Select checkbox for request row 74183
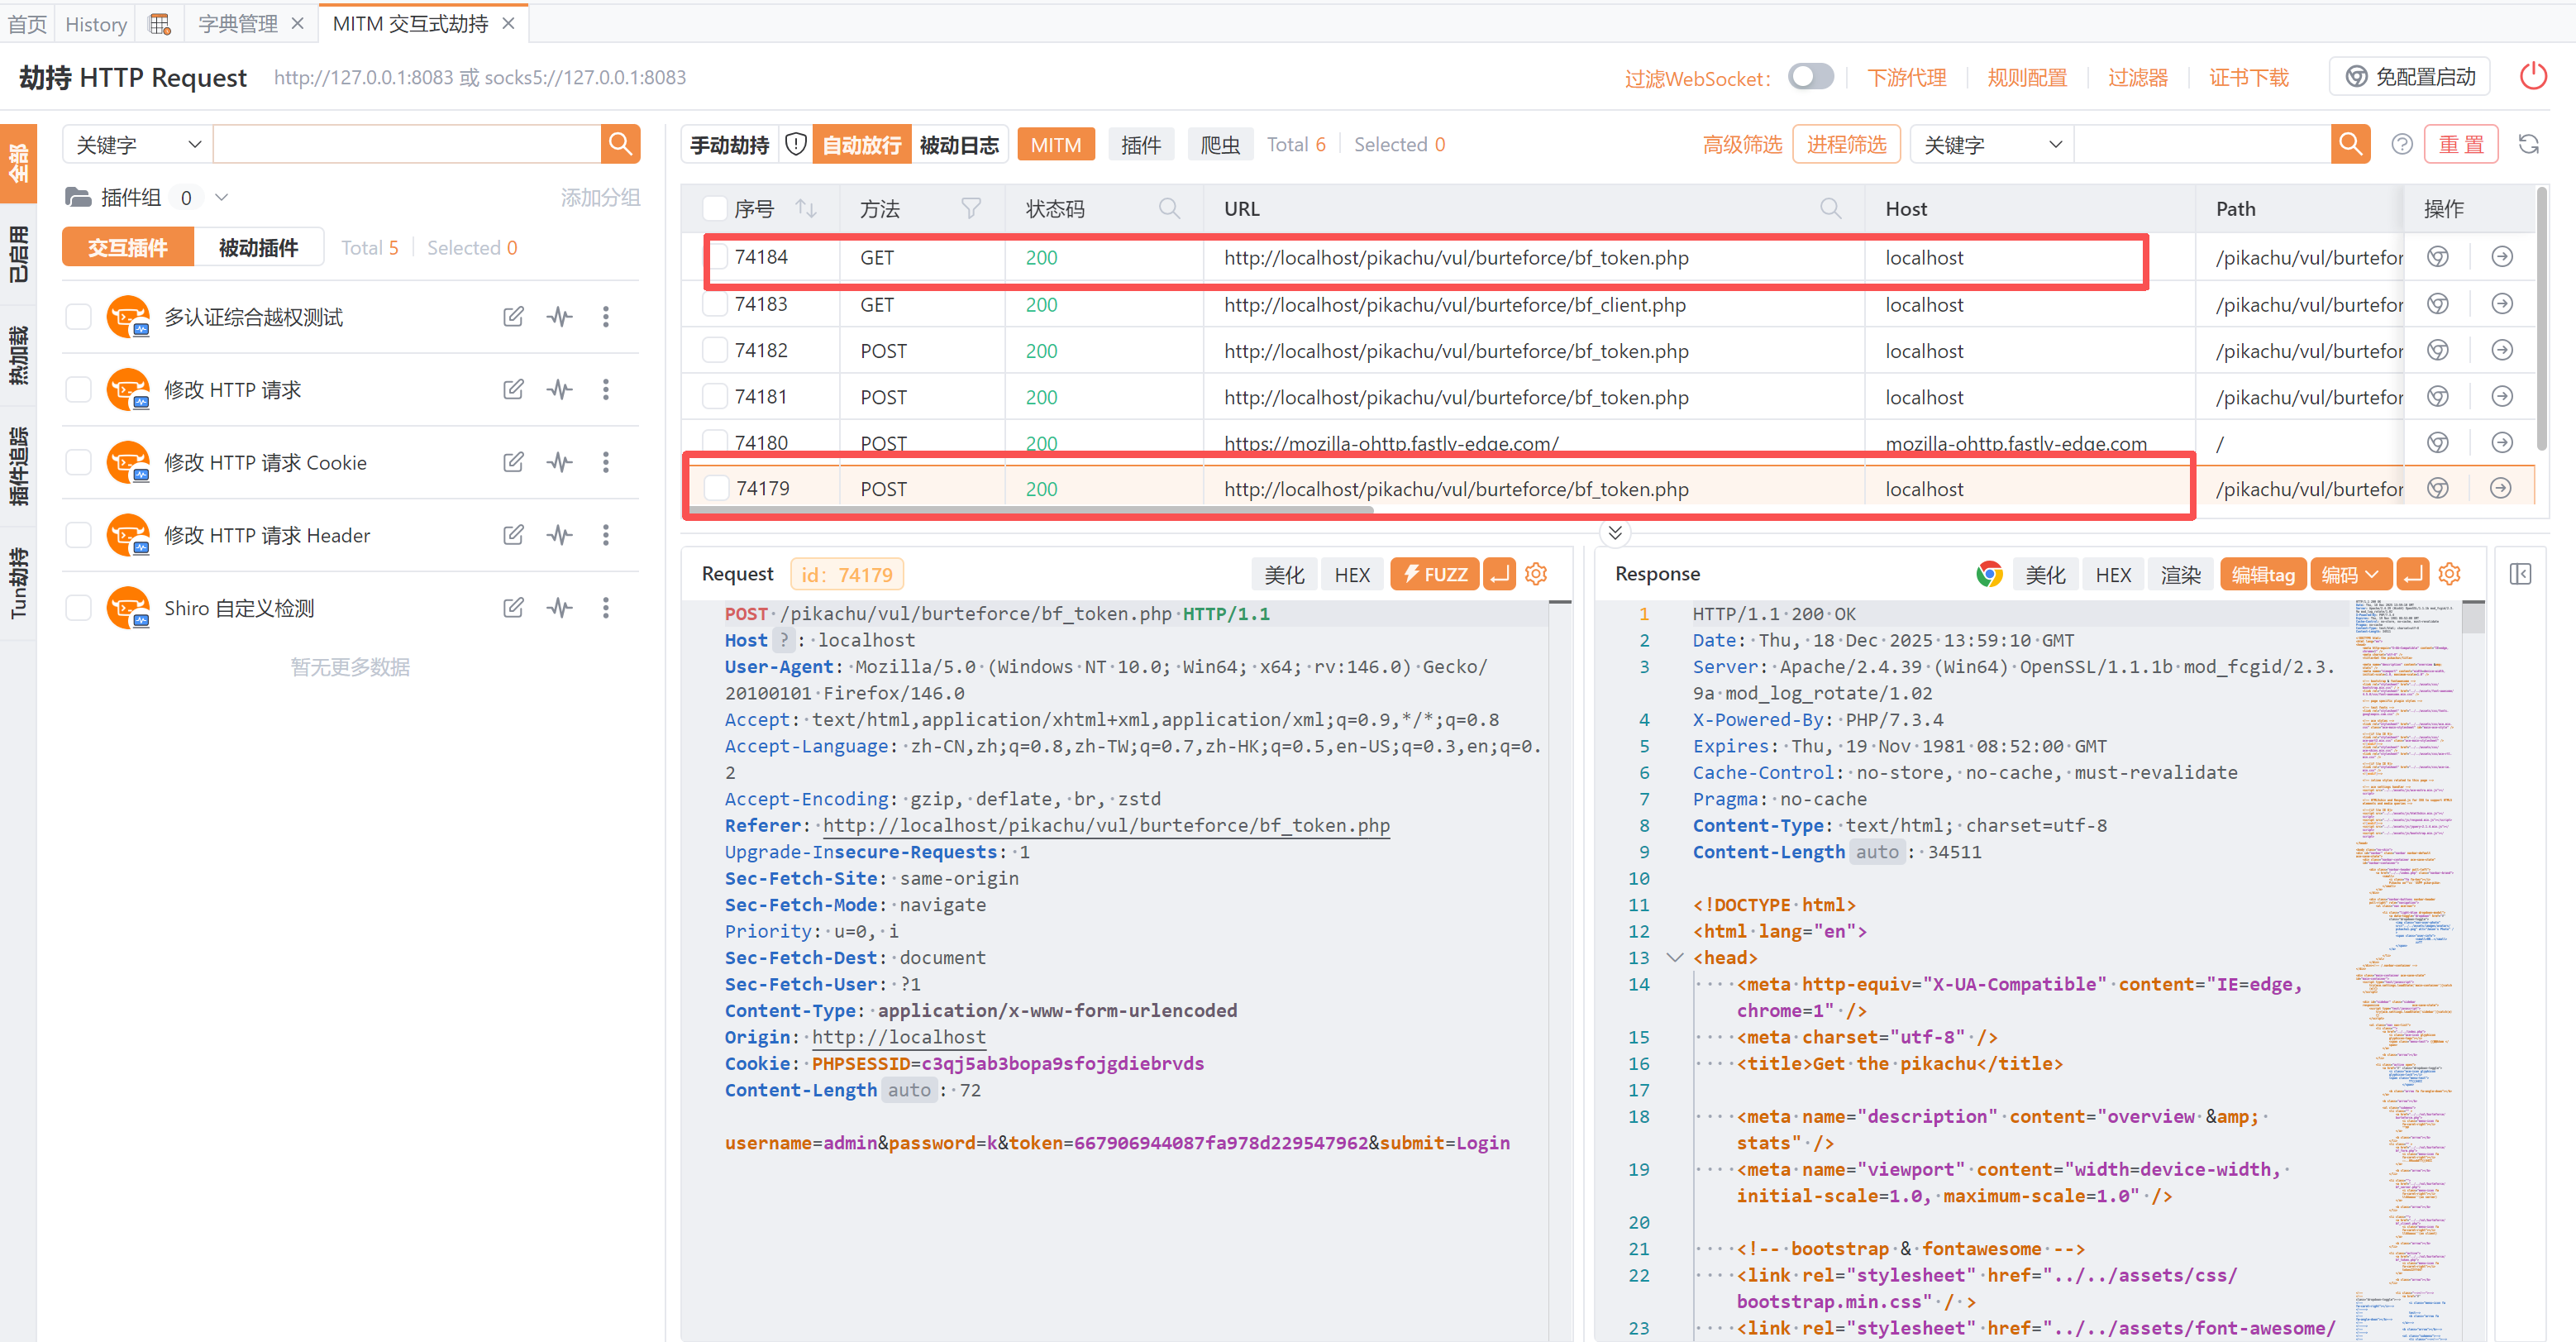Viewport: 2576px width, 1342px height. (x=714, y=304)
